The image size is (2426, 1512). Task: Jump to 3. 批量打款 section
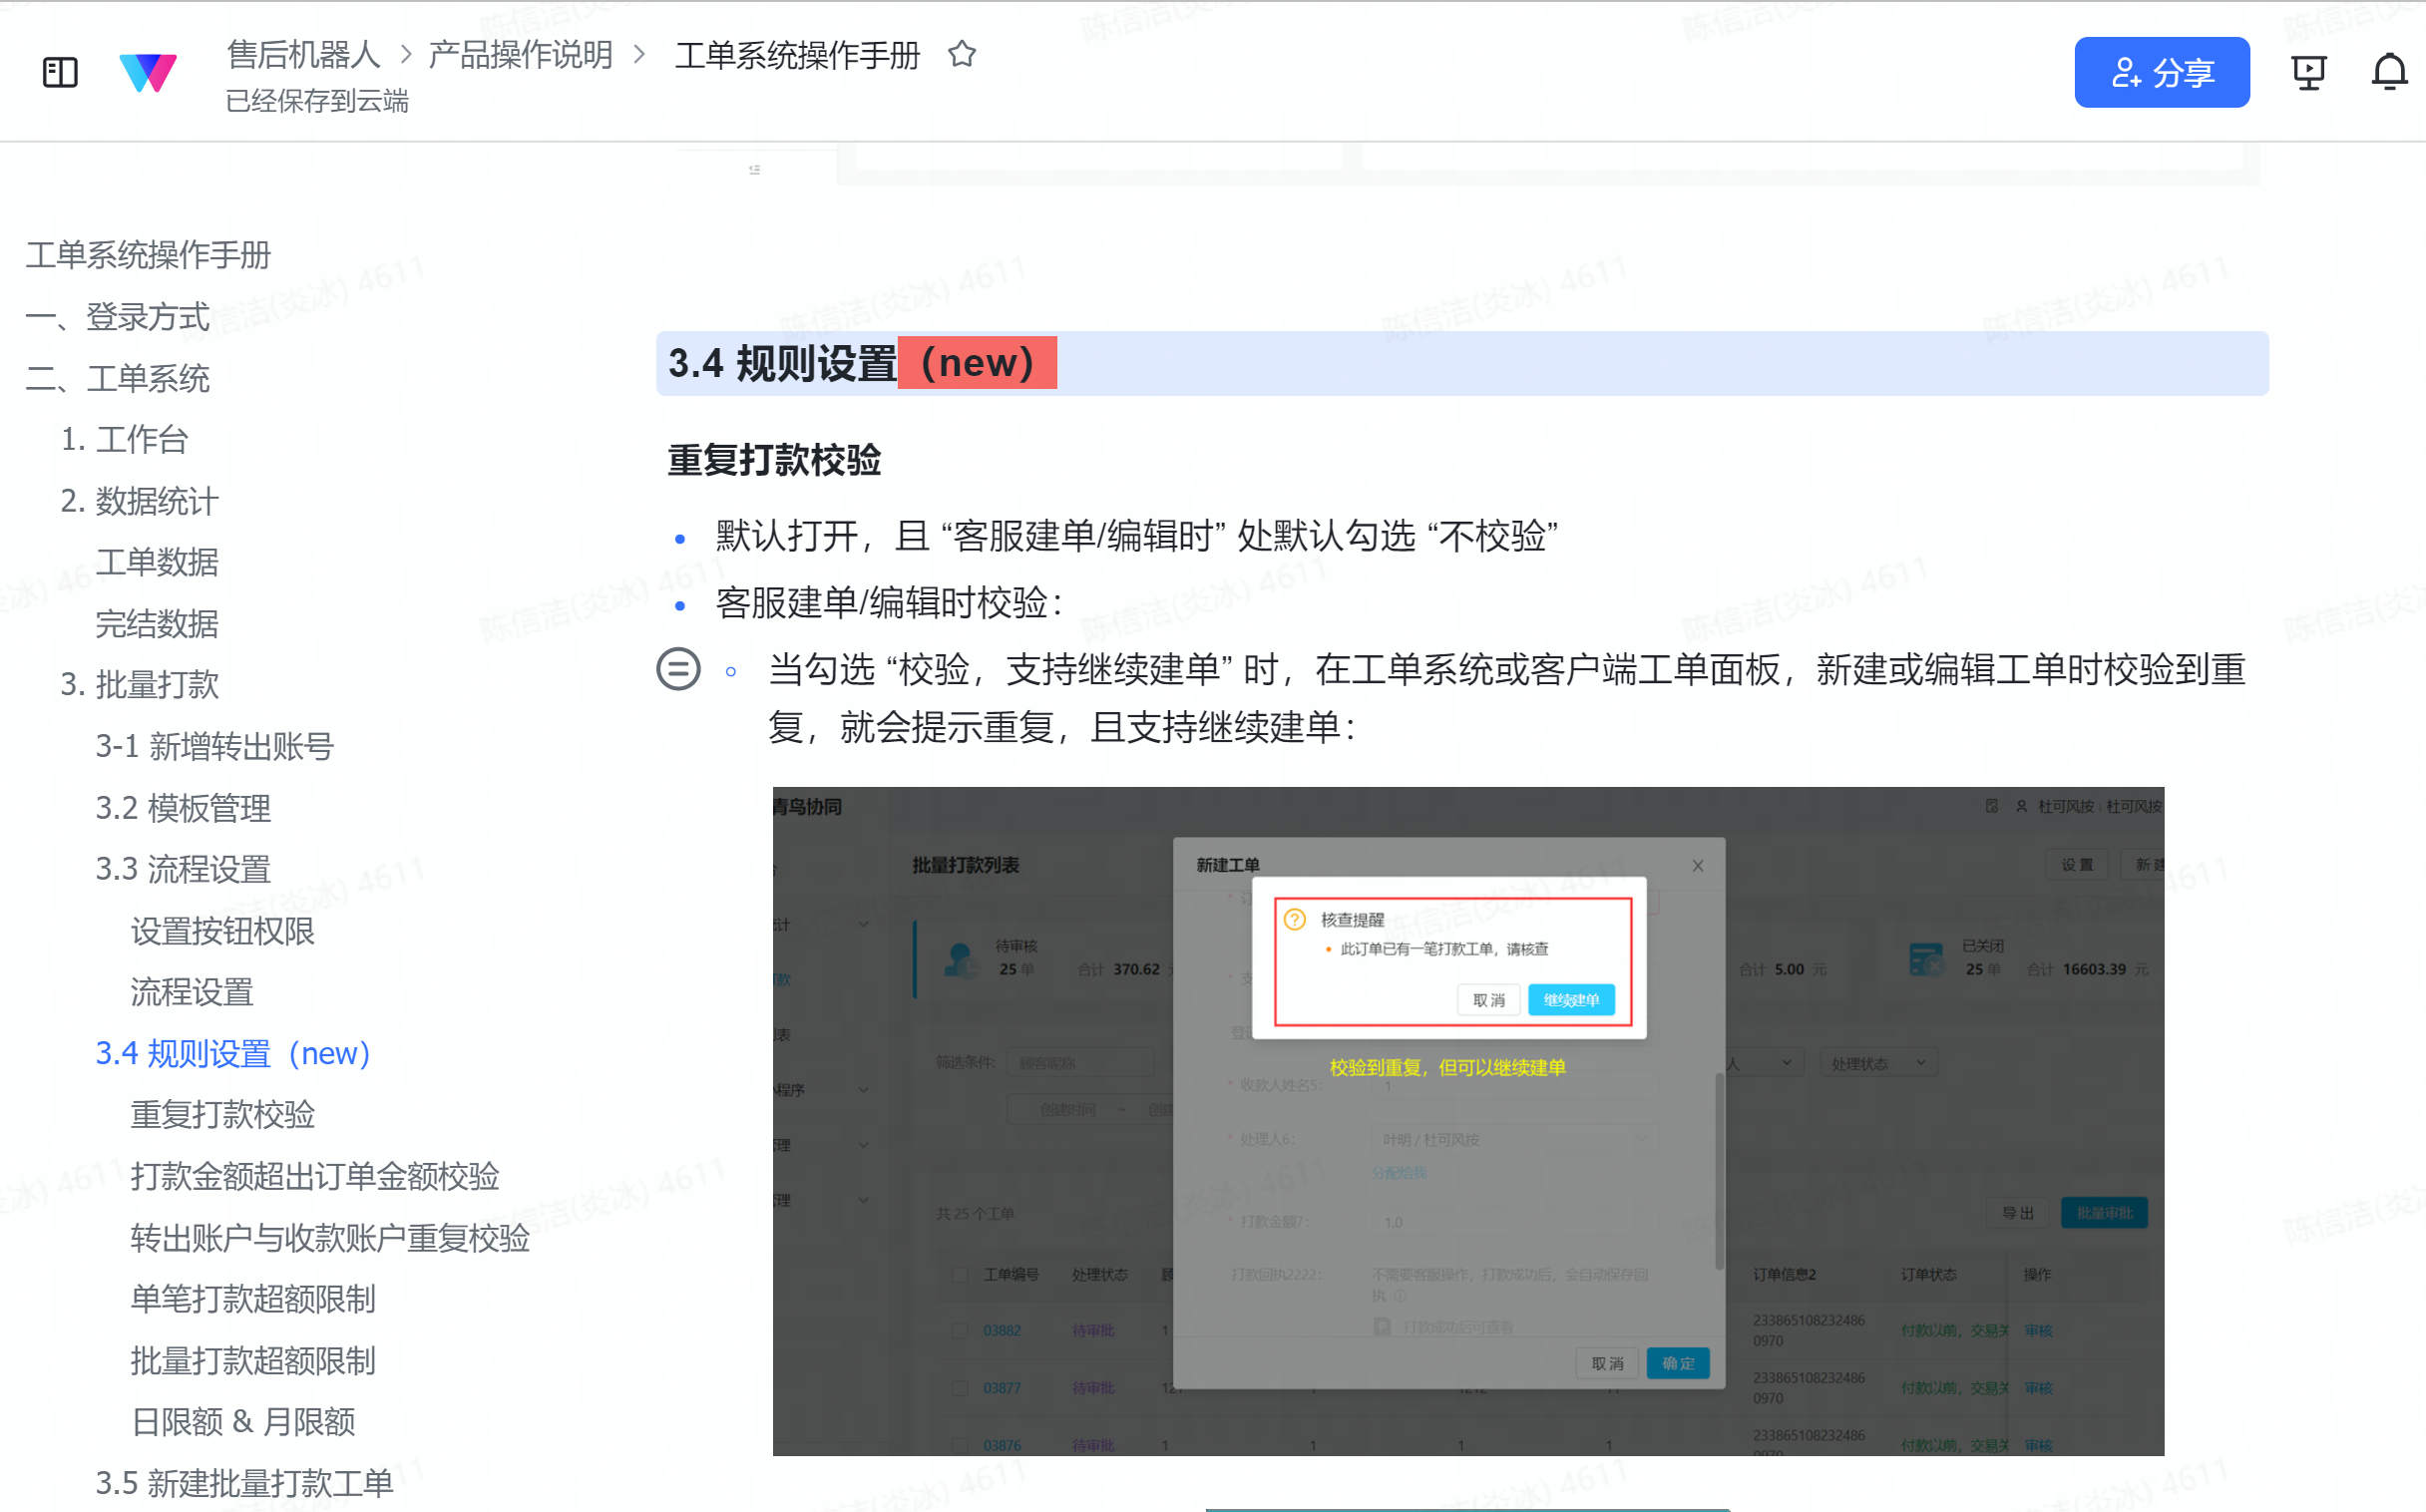(139, 685)
